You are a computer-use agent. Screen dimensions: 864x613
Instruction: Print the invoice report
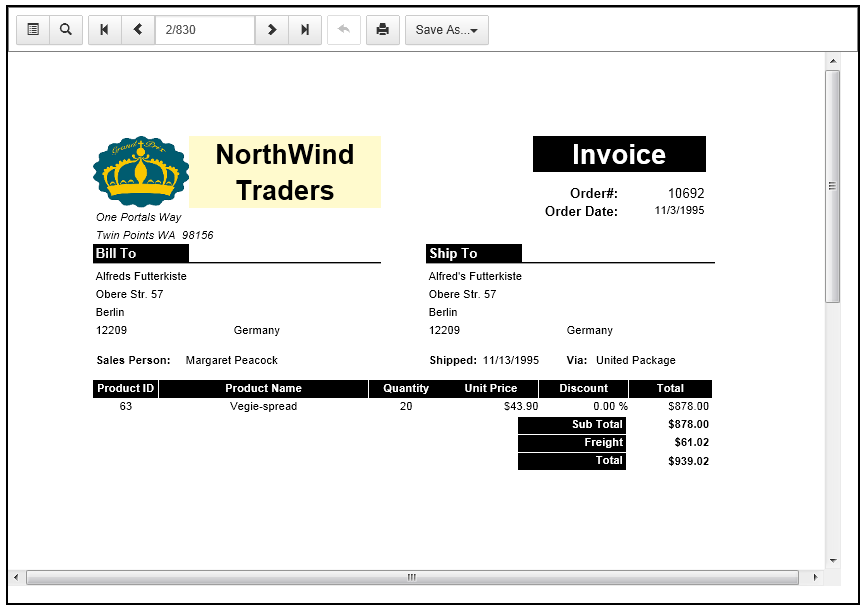tap(382, 30)
